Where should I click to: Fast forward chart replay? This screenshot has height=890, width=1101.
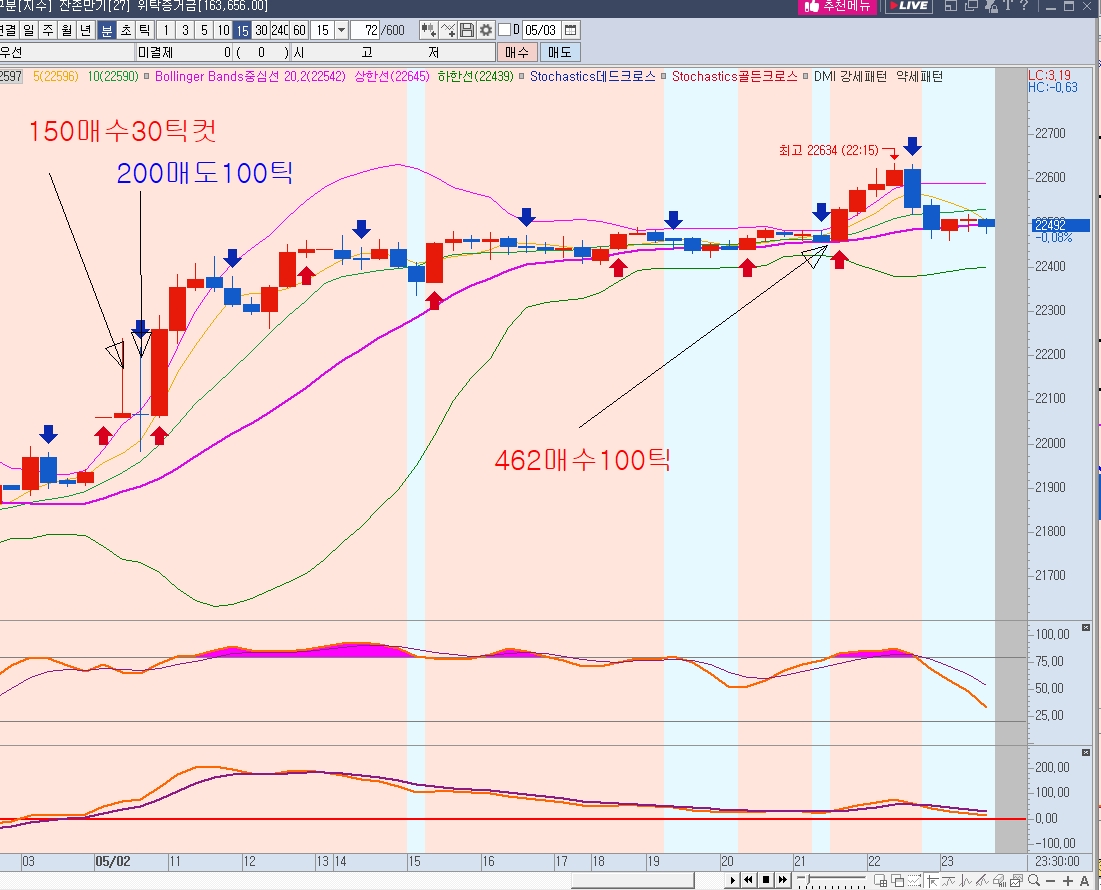[x=784, y=880]
